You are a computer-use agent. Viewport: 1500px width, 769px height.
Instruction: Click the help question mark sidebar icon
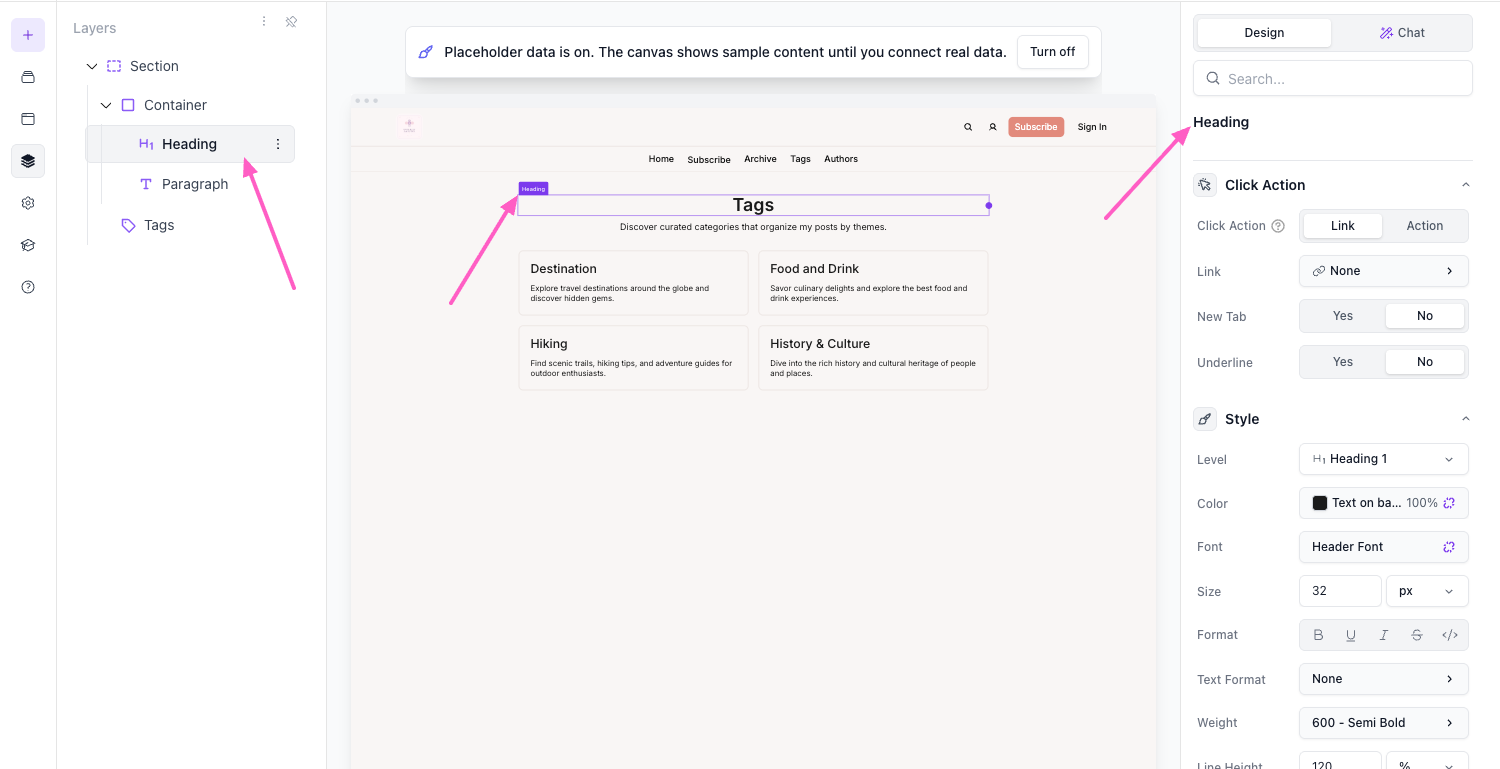[x=28, y=287]
